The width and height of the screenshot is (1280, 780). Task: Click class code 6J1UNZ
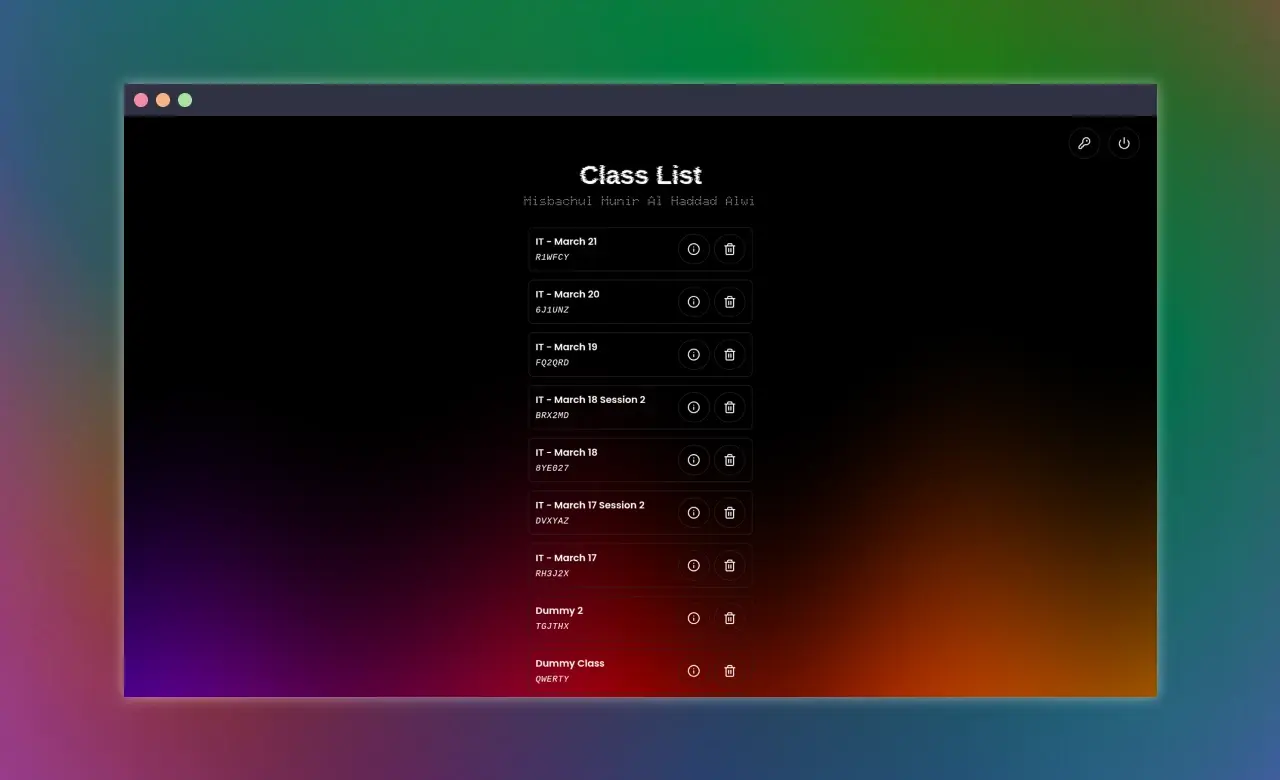pos(552,310)
